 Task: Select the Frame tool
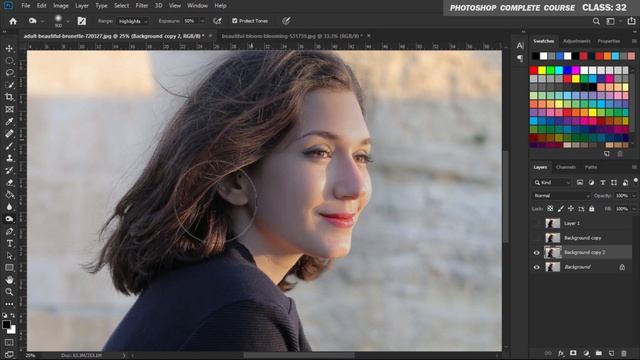9,109
